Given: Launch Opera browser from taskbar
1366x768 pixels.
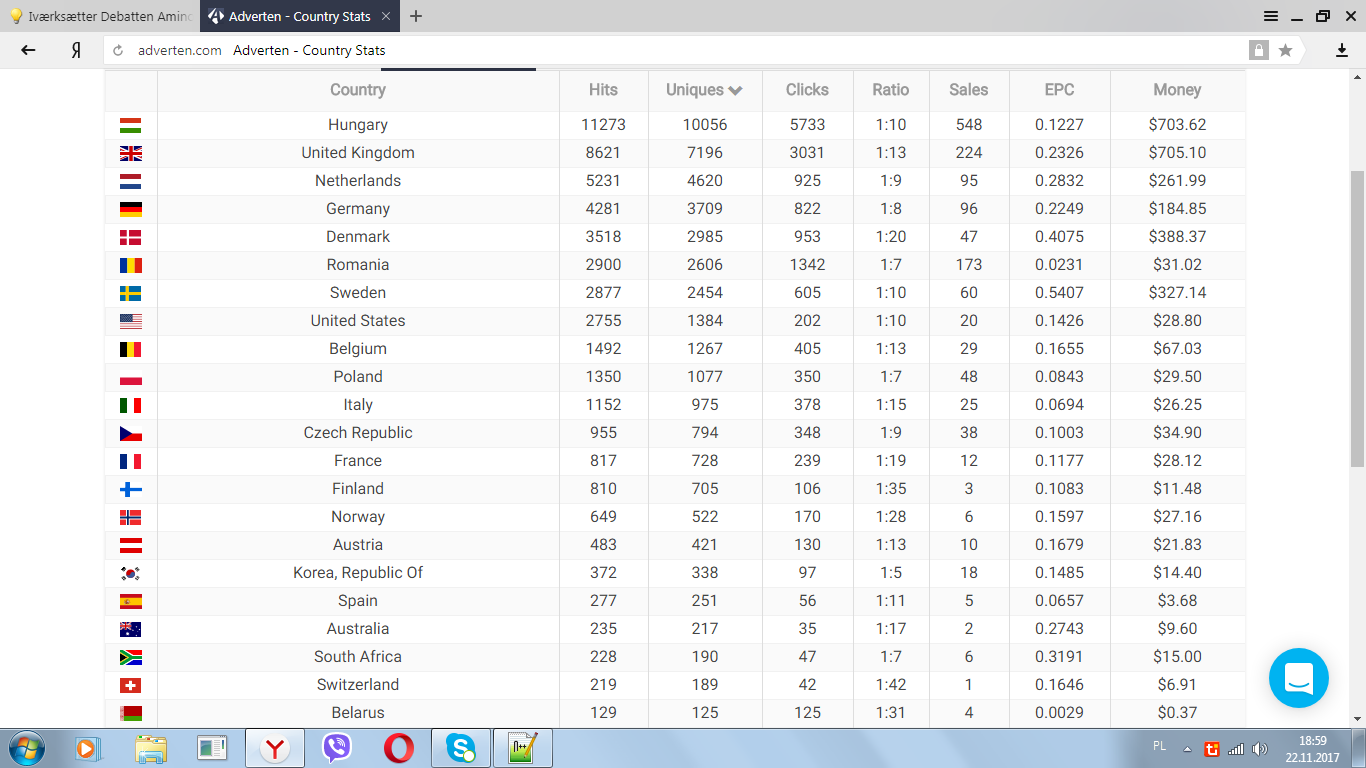Looking at the screenshot, I should 399,748.
